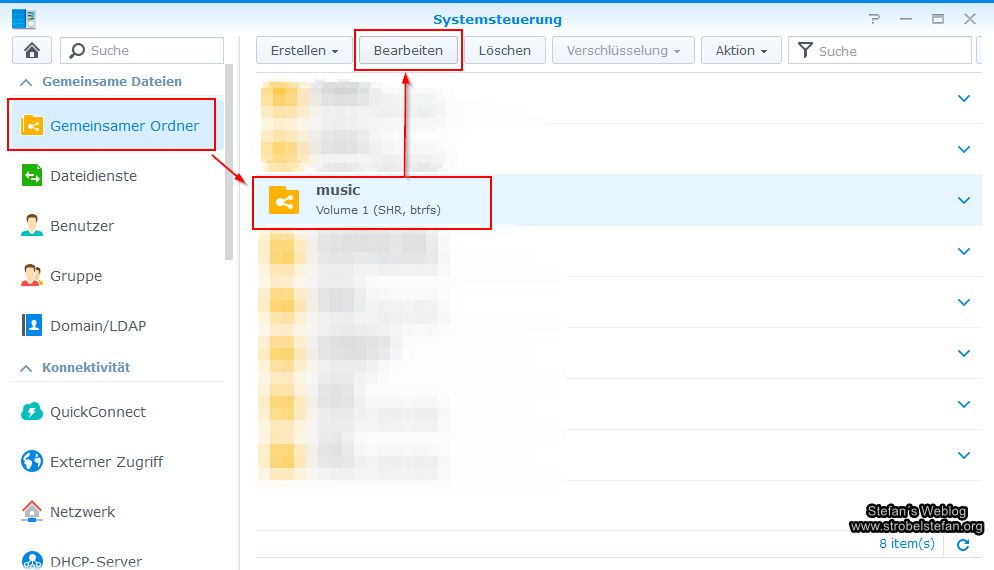This screenshot has height=570, width=994.
Task: Open Dateidienste label in sidebar
Action: click(x=93, y=176)
